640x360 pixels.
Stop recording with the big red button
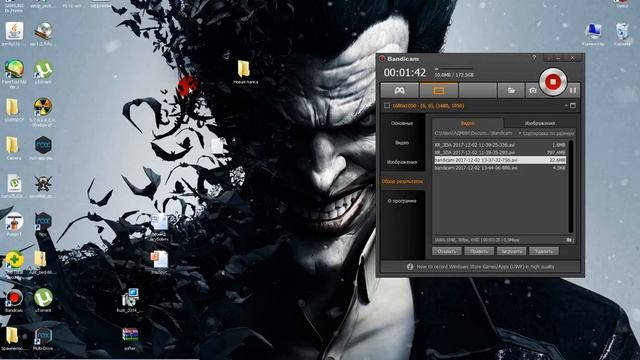click(x=553, y=82)
